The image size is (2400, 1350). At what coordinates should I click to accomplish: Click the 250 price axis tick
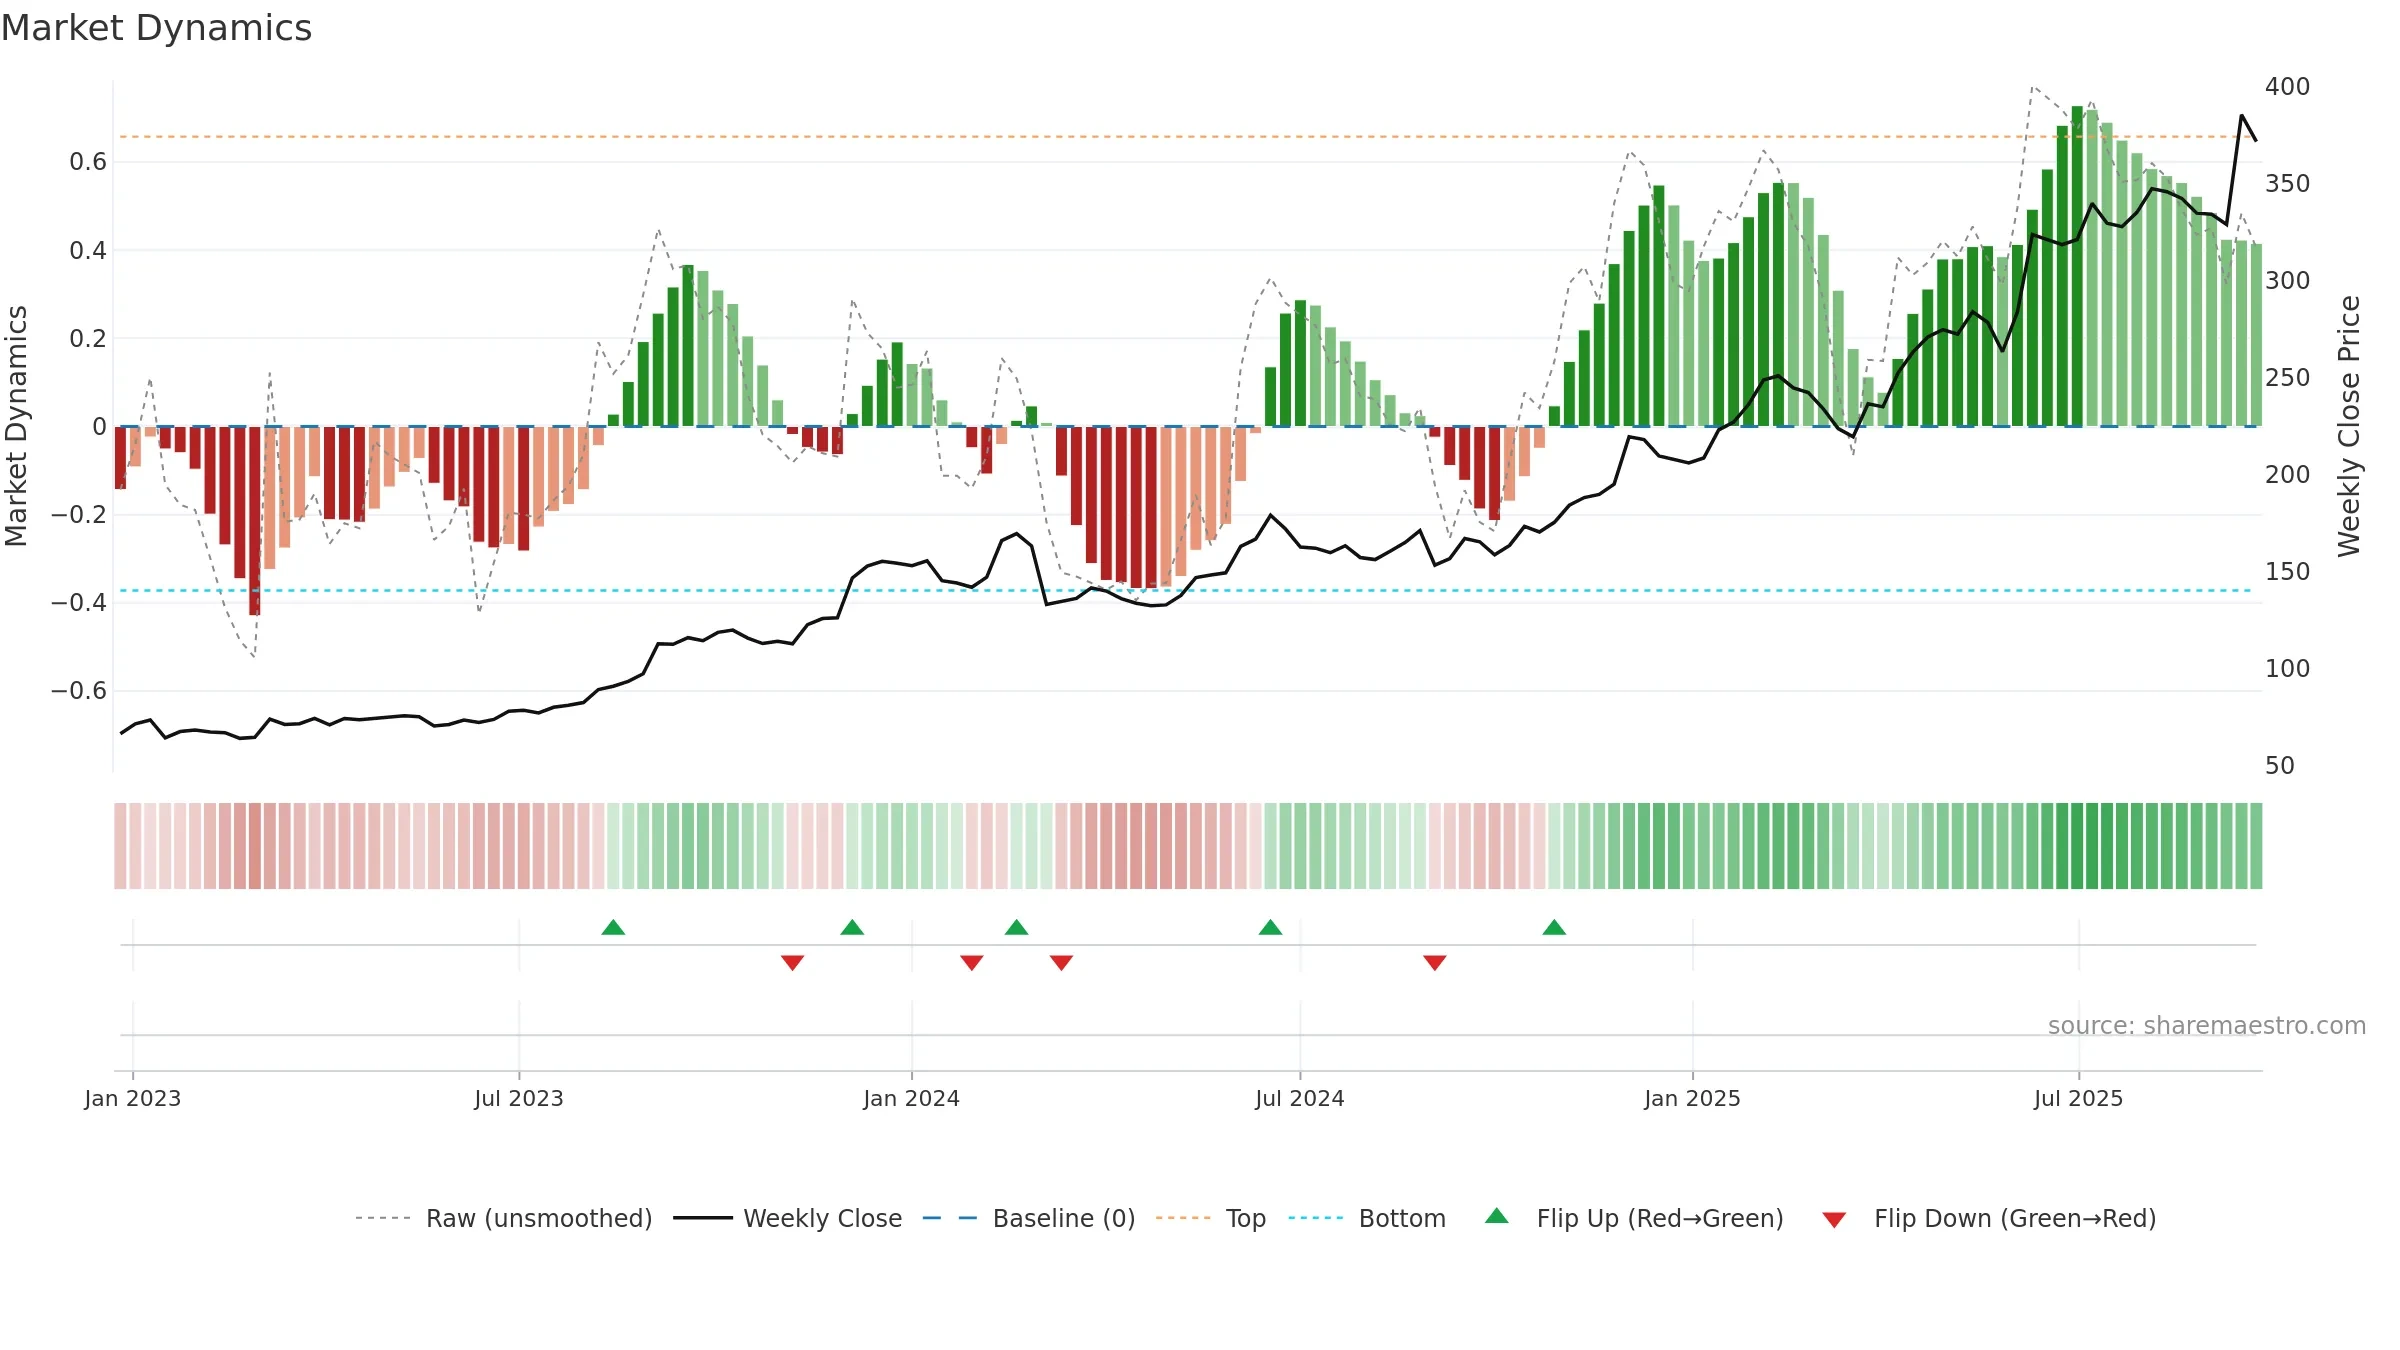[x=2287, y=378]
